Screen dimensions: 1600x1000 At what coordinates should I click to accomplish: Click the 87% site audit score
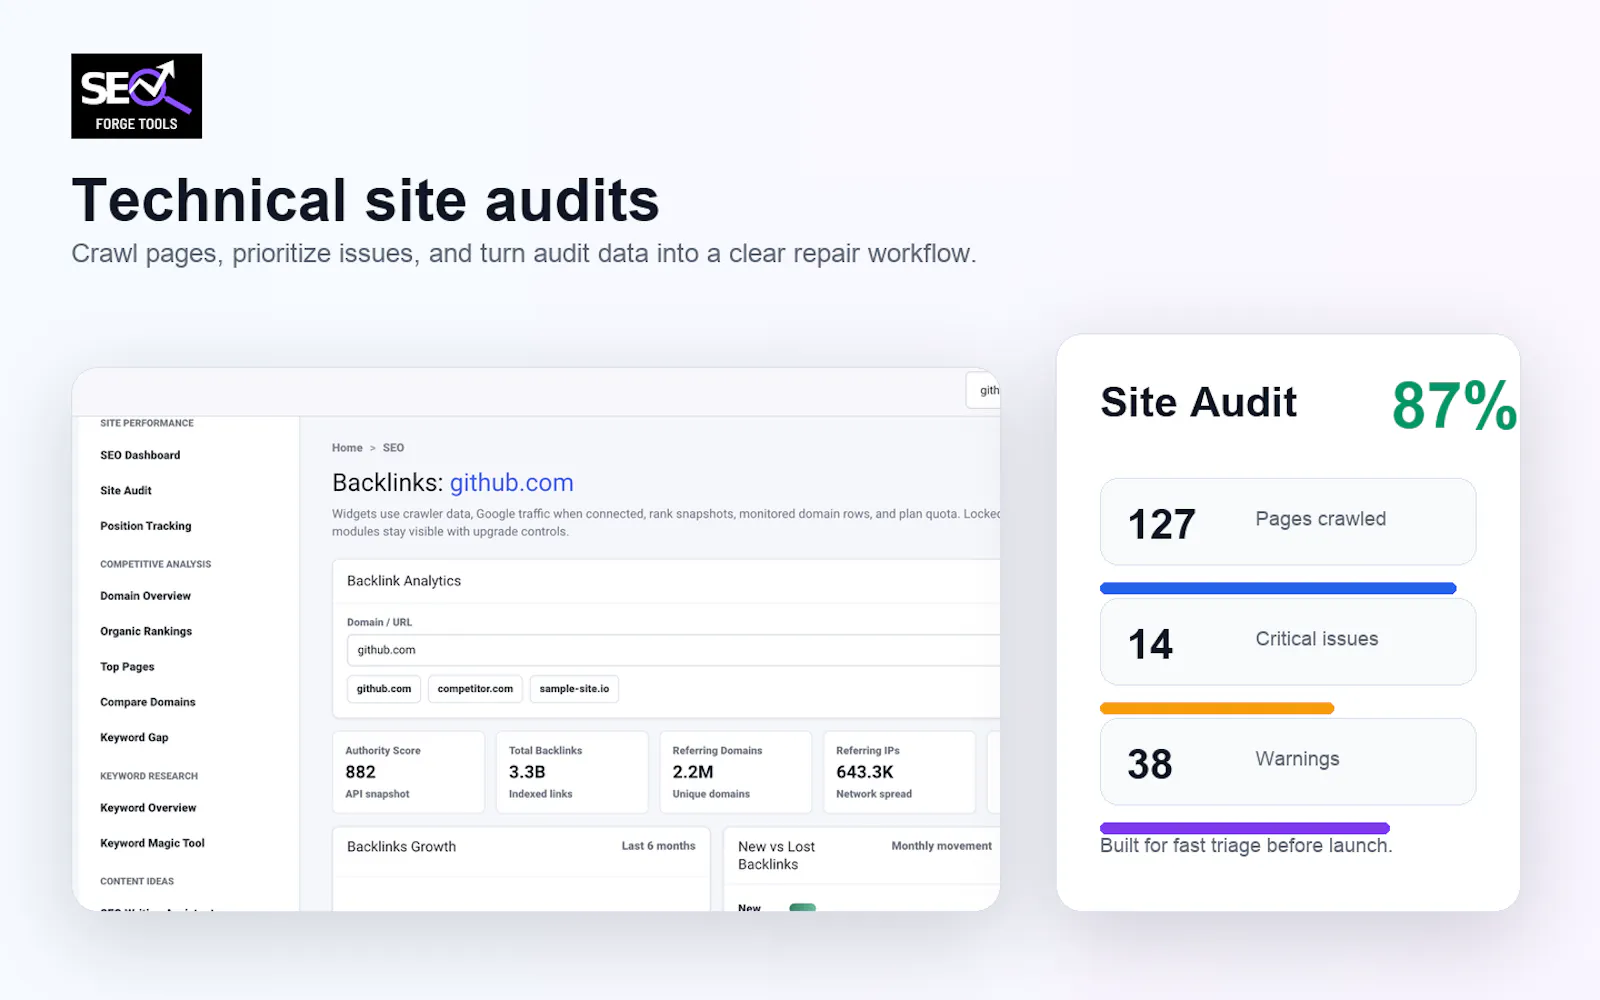click(1454, 406)
